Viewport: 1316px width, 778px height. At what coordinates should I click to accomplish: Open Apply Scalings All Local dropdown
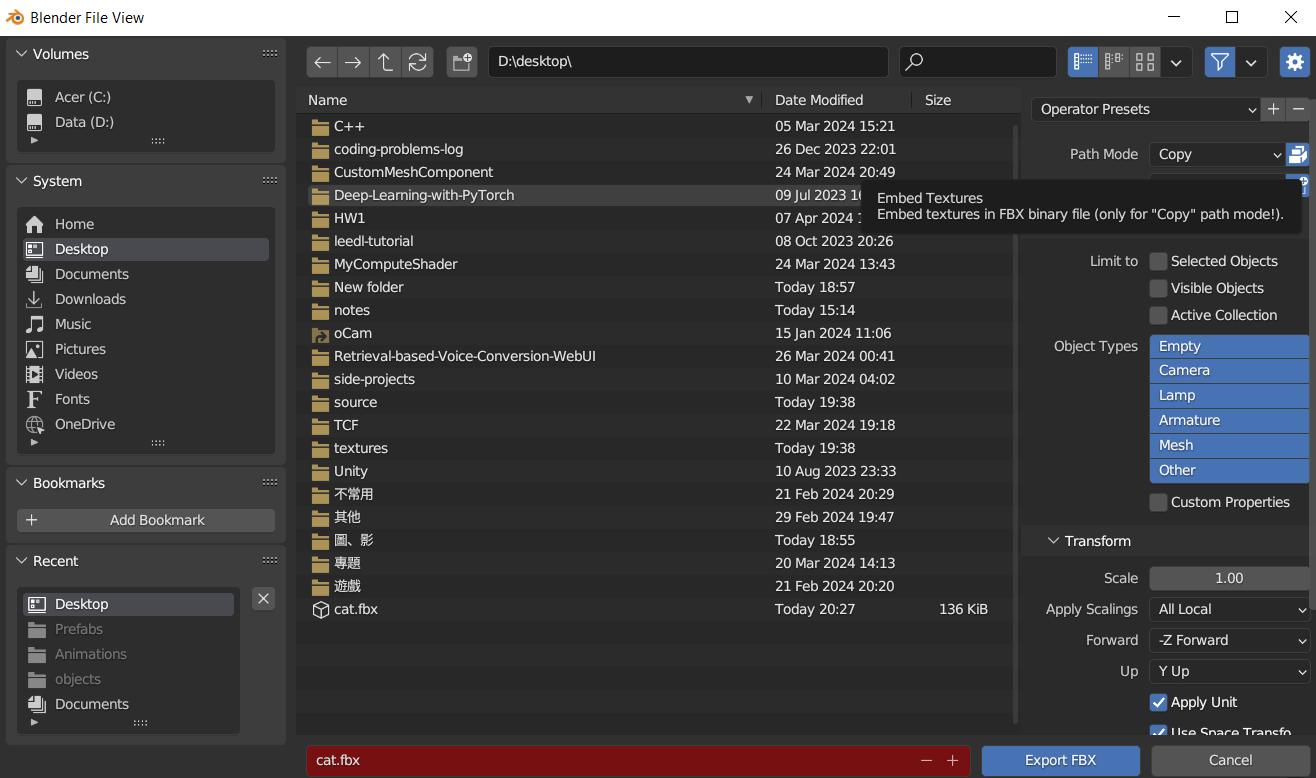point(1229,609)
